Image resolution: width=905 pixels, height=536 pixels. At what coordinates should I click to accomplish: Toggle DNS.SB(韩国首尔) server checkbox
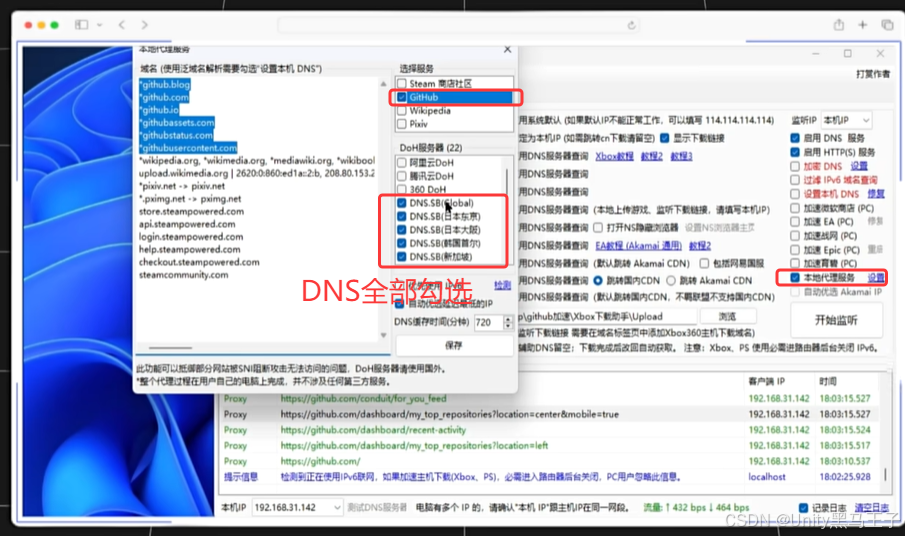(402, 243)
